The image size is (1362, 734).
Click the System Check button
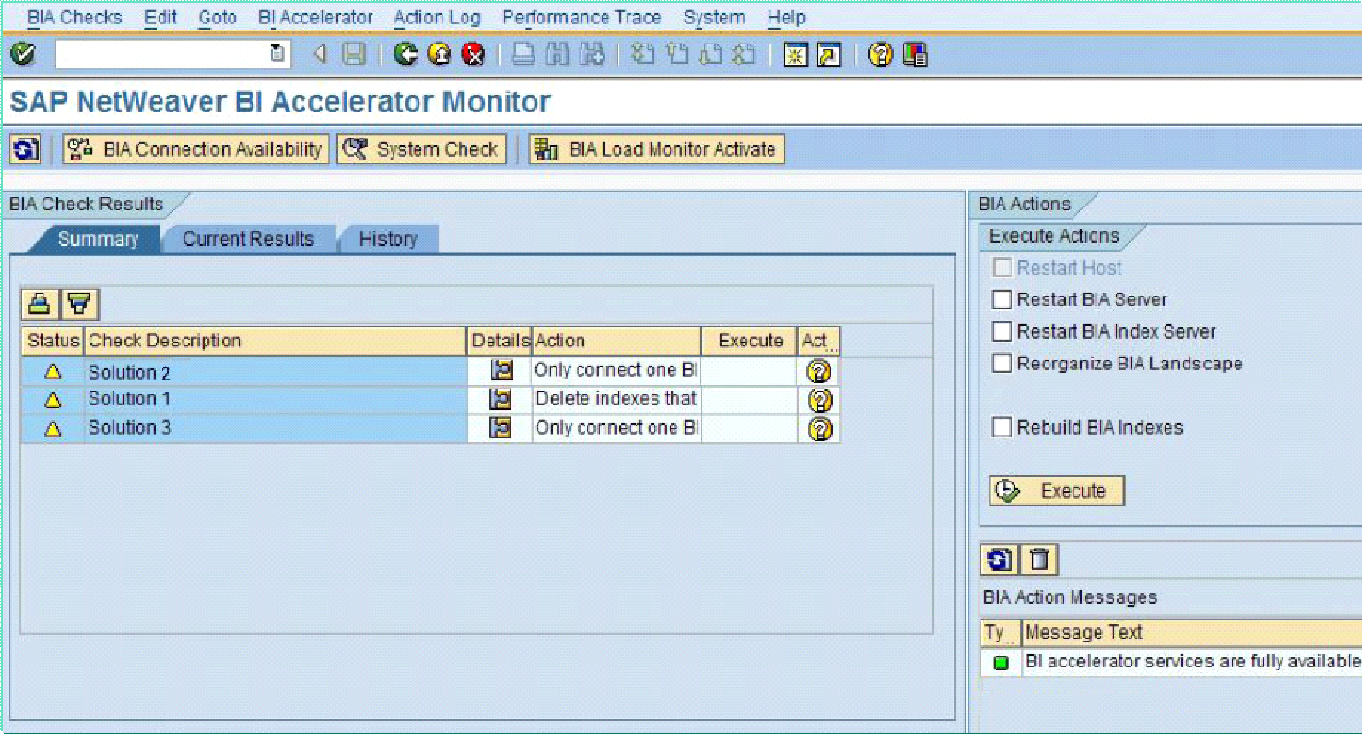tap(421, 150)
